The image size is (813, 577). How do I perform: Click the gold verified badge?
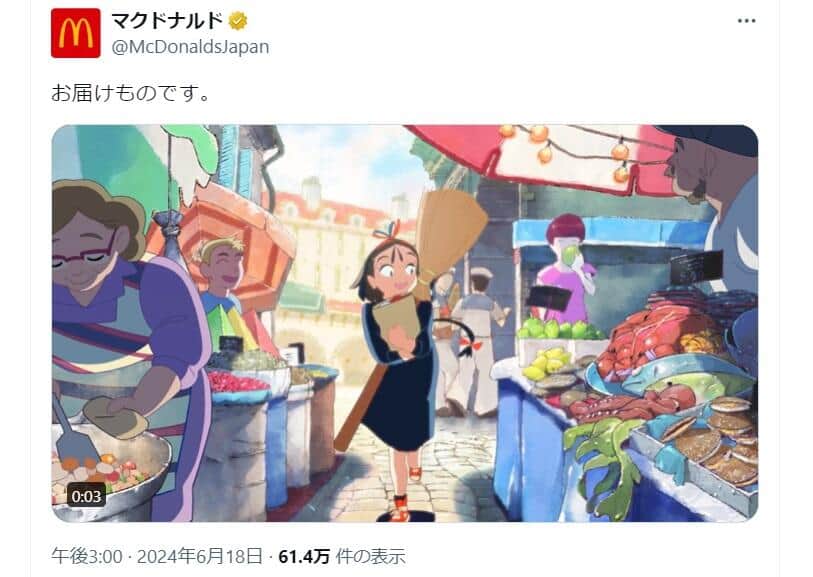click(x=238, y=21)
